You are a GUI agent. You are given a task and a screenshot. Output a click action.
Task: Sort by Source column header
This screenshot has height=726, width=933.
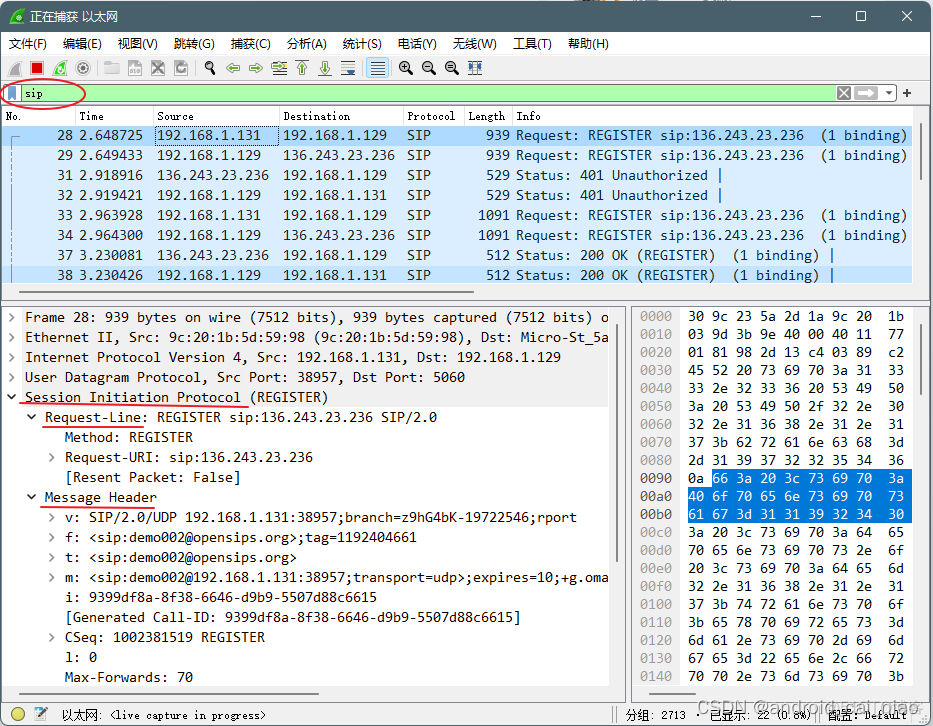[x=216, y=116]
